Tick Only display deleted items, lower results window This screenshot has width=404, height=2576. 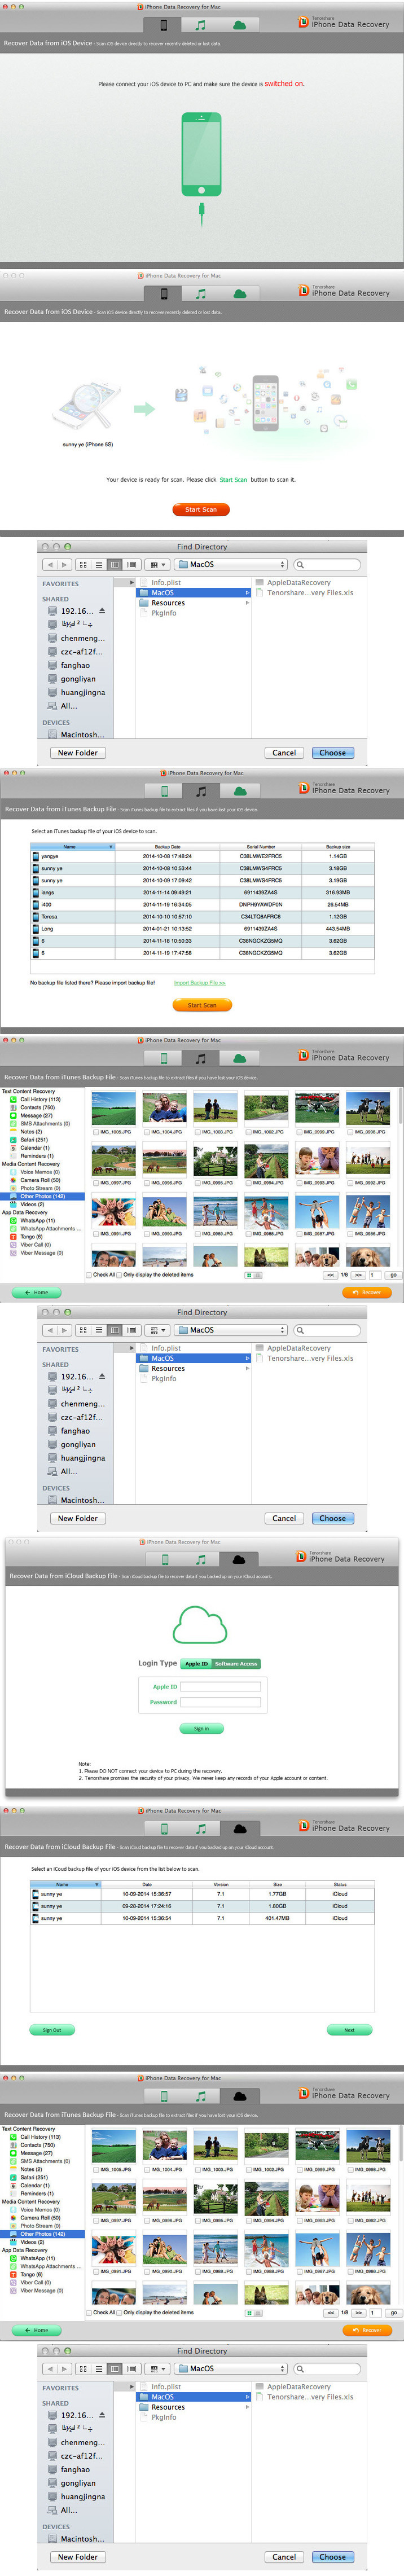point(119,2312)
